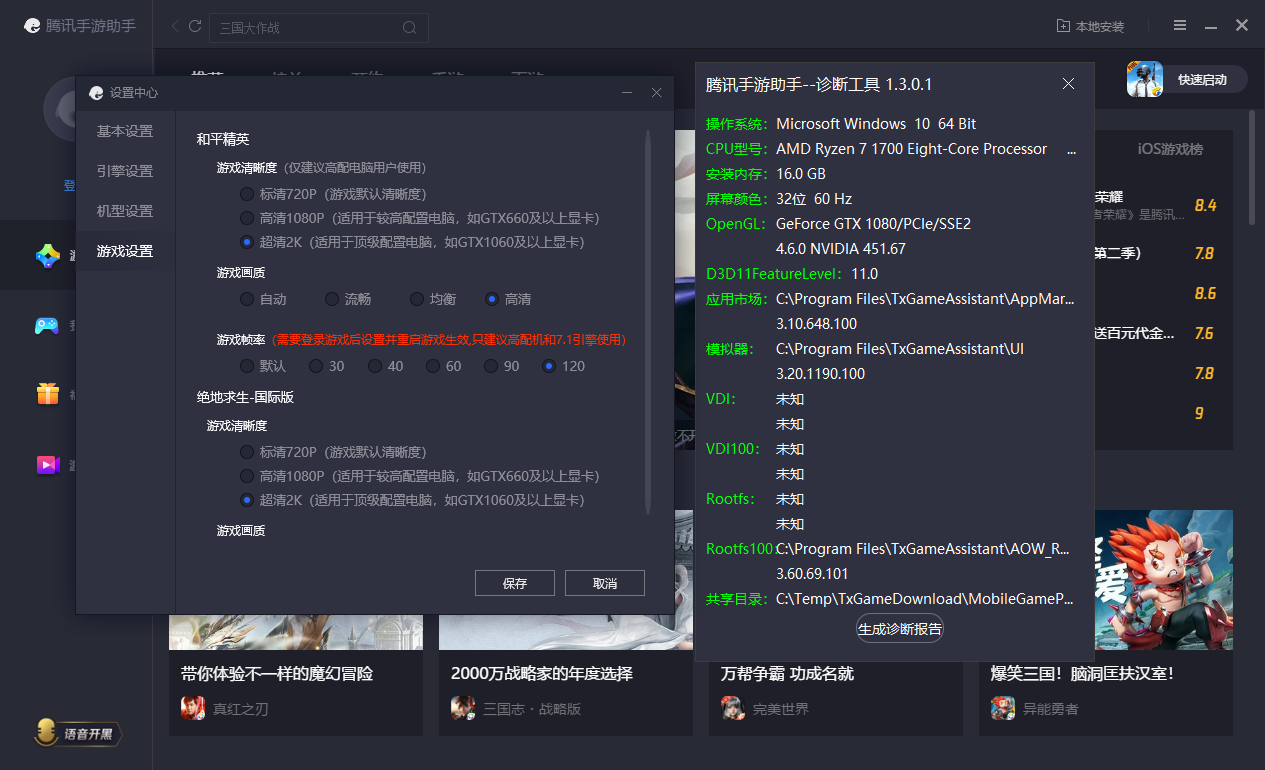Image resolution: width=1265 pixels, height=770 pixels.
Task: Click the search magnifier icon
Action: [x=409, y=28]
